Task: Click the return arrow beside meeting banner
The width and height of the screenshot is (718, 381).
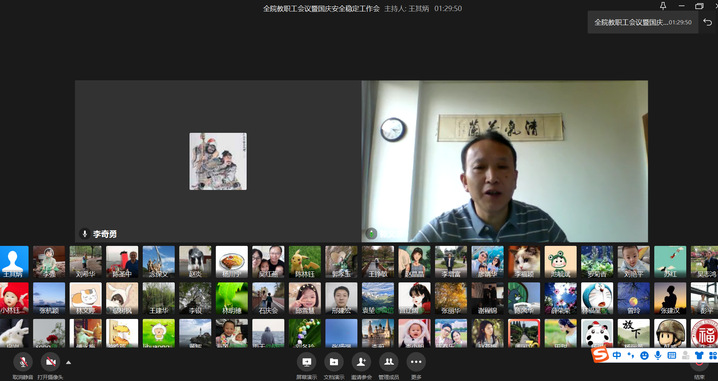Action: pyautogui.click(x=708, y=22)
